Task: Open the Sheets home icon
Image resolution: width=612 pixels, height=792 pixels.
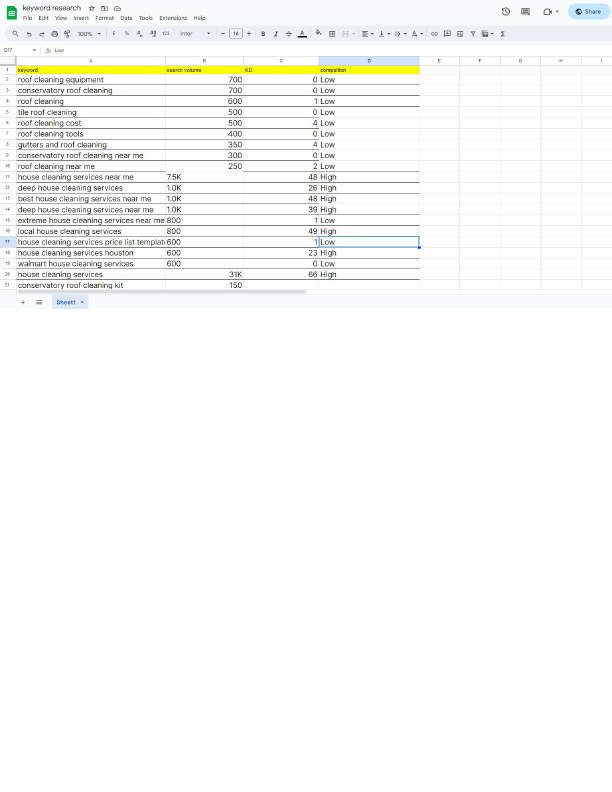Action: [x=12, y=12]
